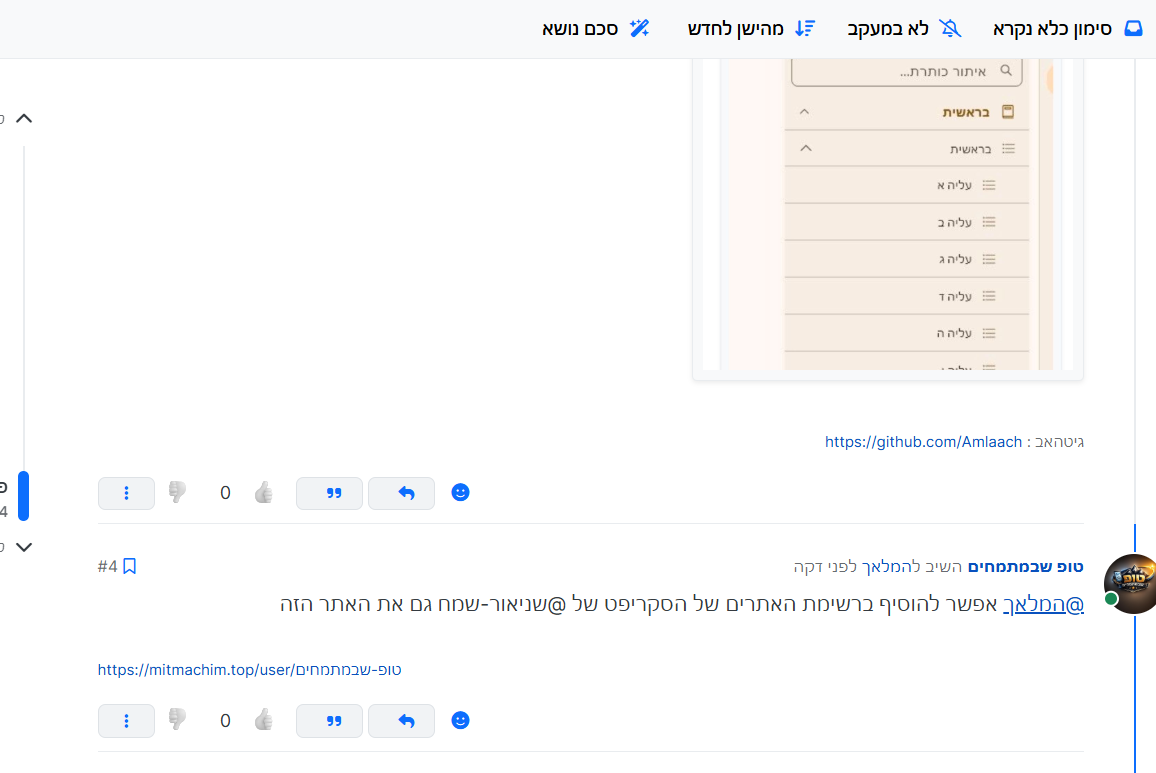Open more options menu of post #4
Screen dimensions: 1156x773
126,721
